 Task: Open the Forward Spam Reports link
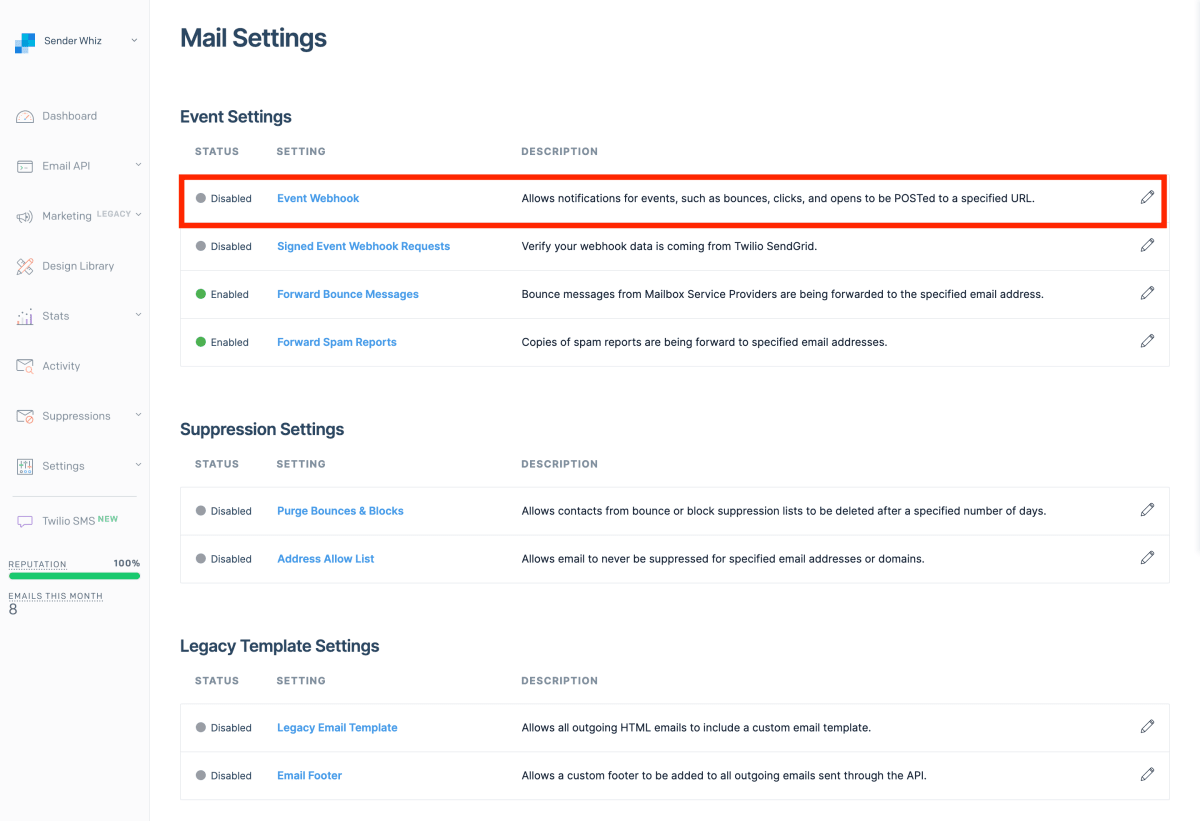point(336,342)
